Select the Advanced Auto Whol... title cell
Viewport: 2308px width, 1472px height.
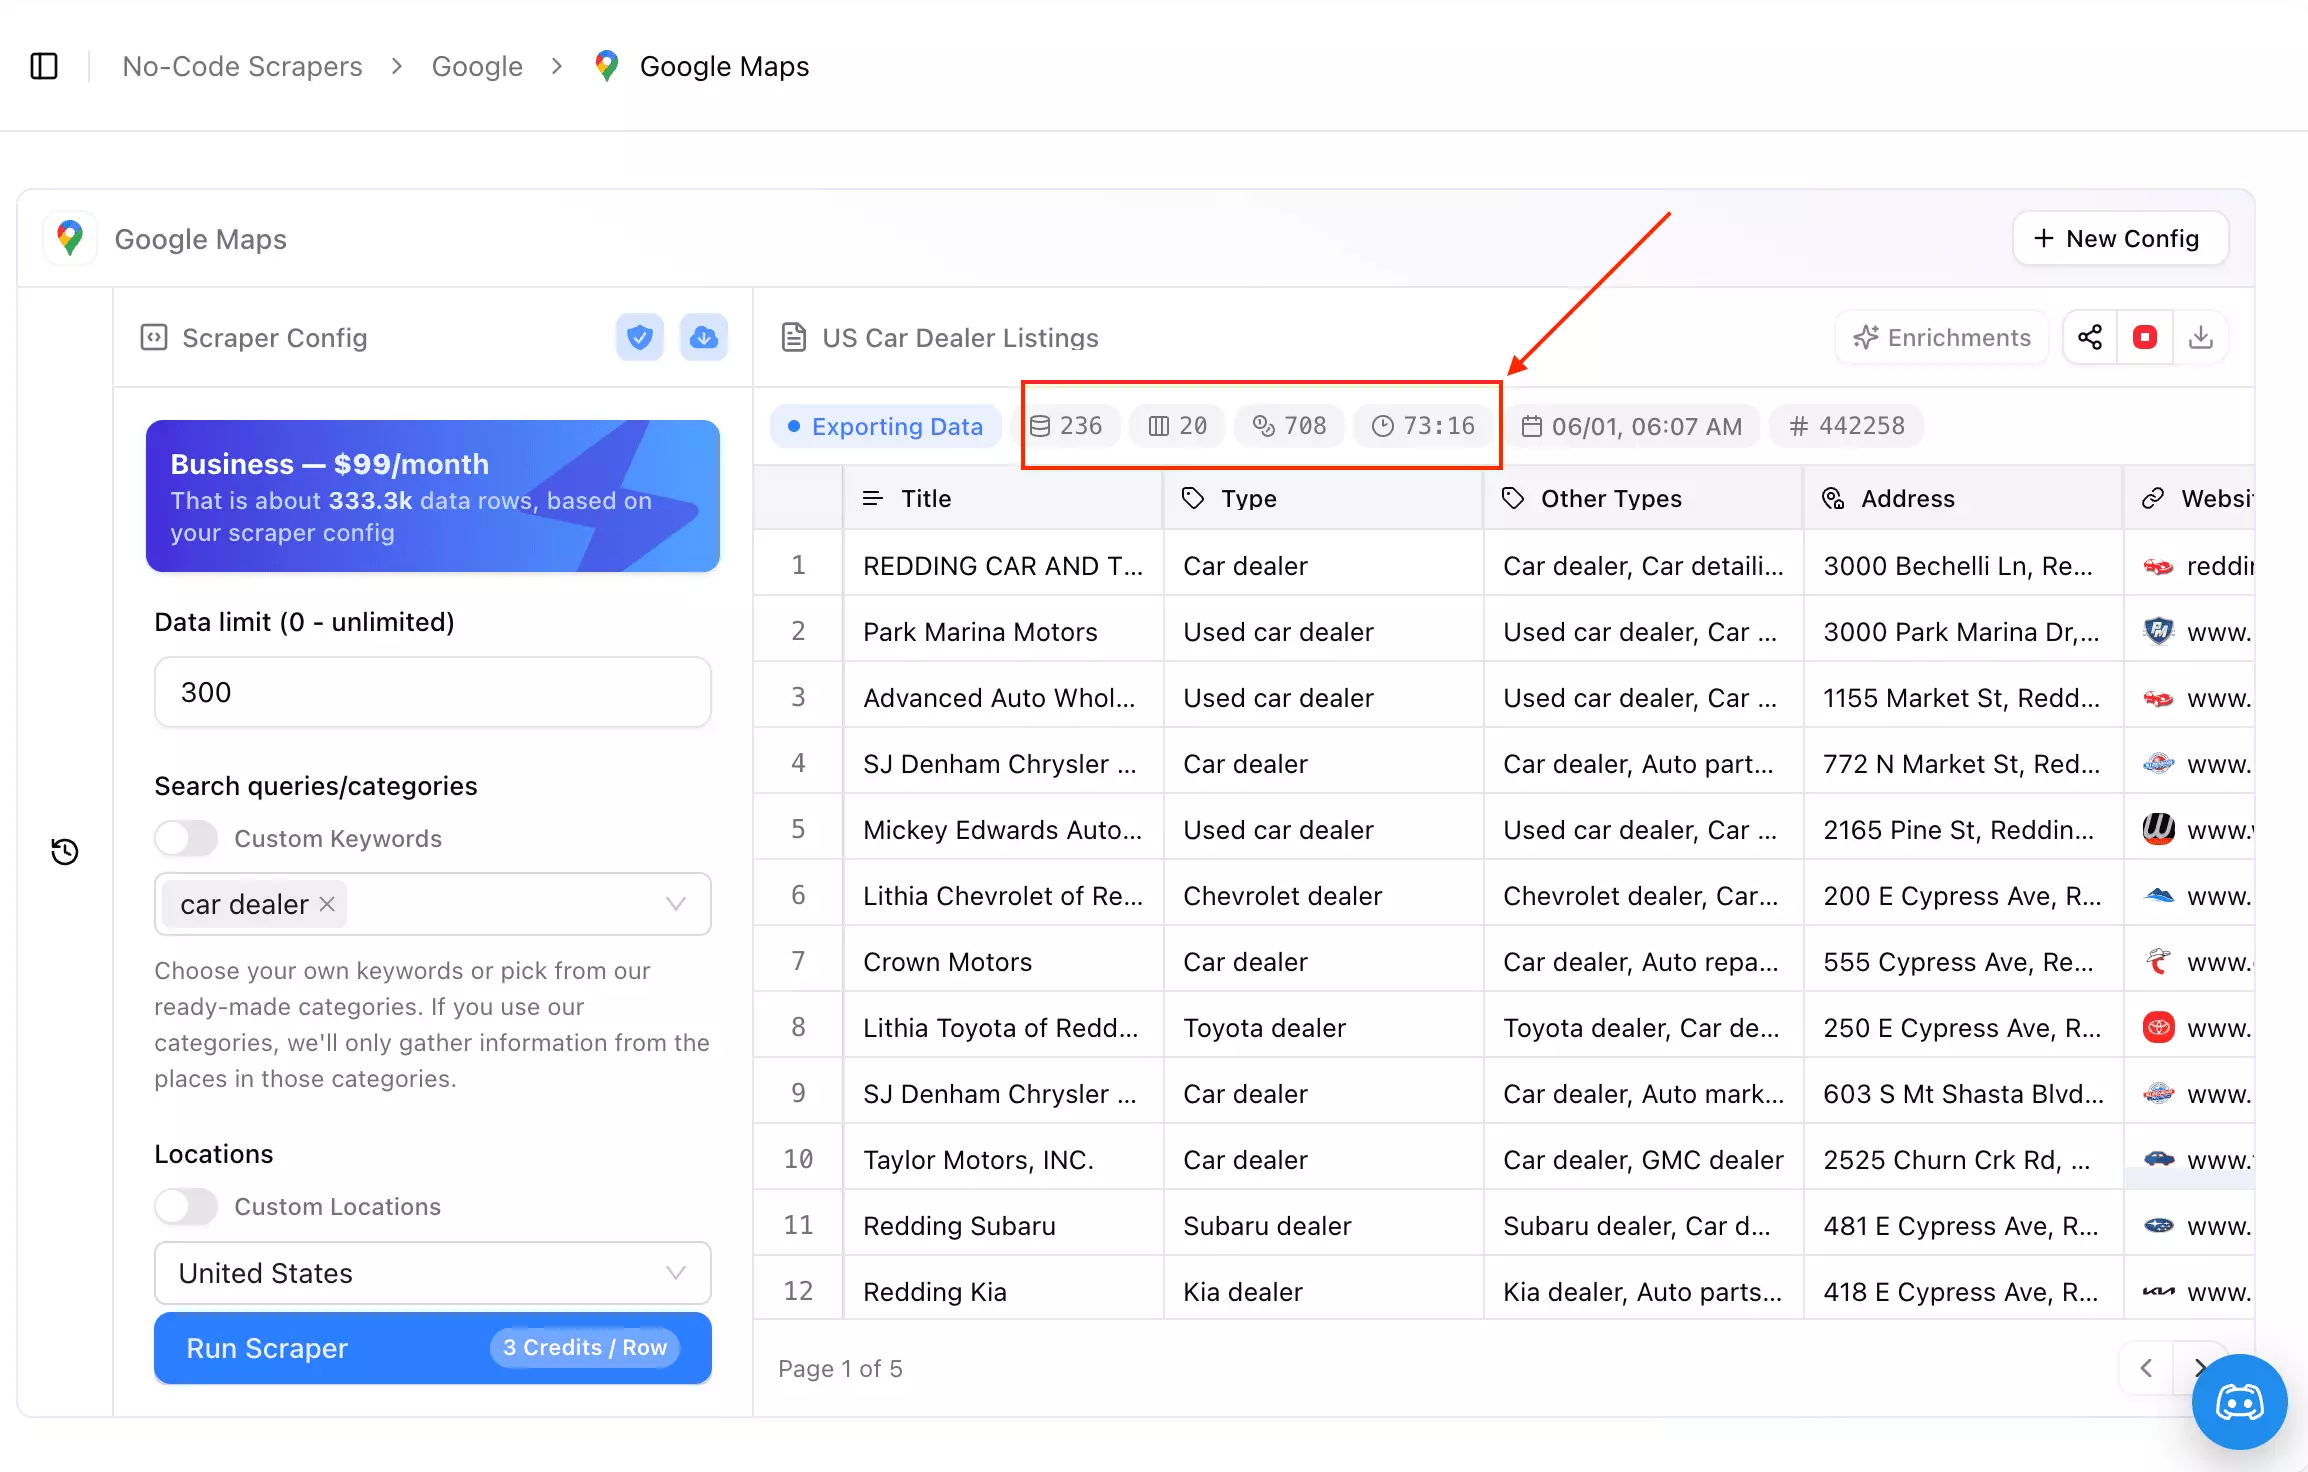tap(1003, 697)
